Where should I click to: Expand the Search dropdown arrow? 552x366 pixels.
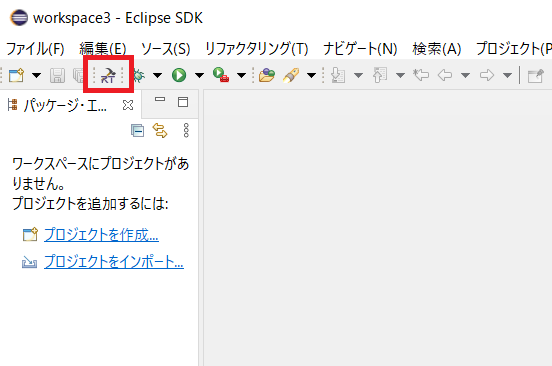[x=311, y=75]
